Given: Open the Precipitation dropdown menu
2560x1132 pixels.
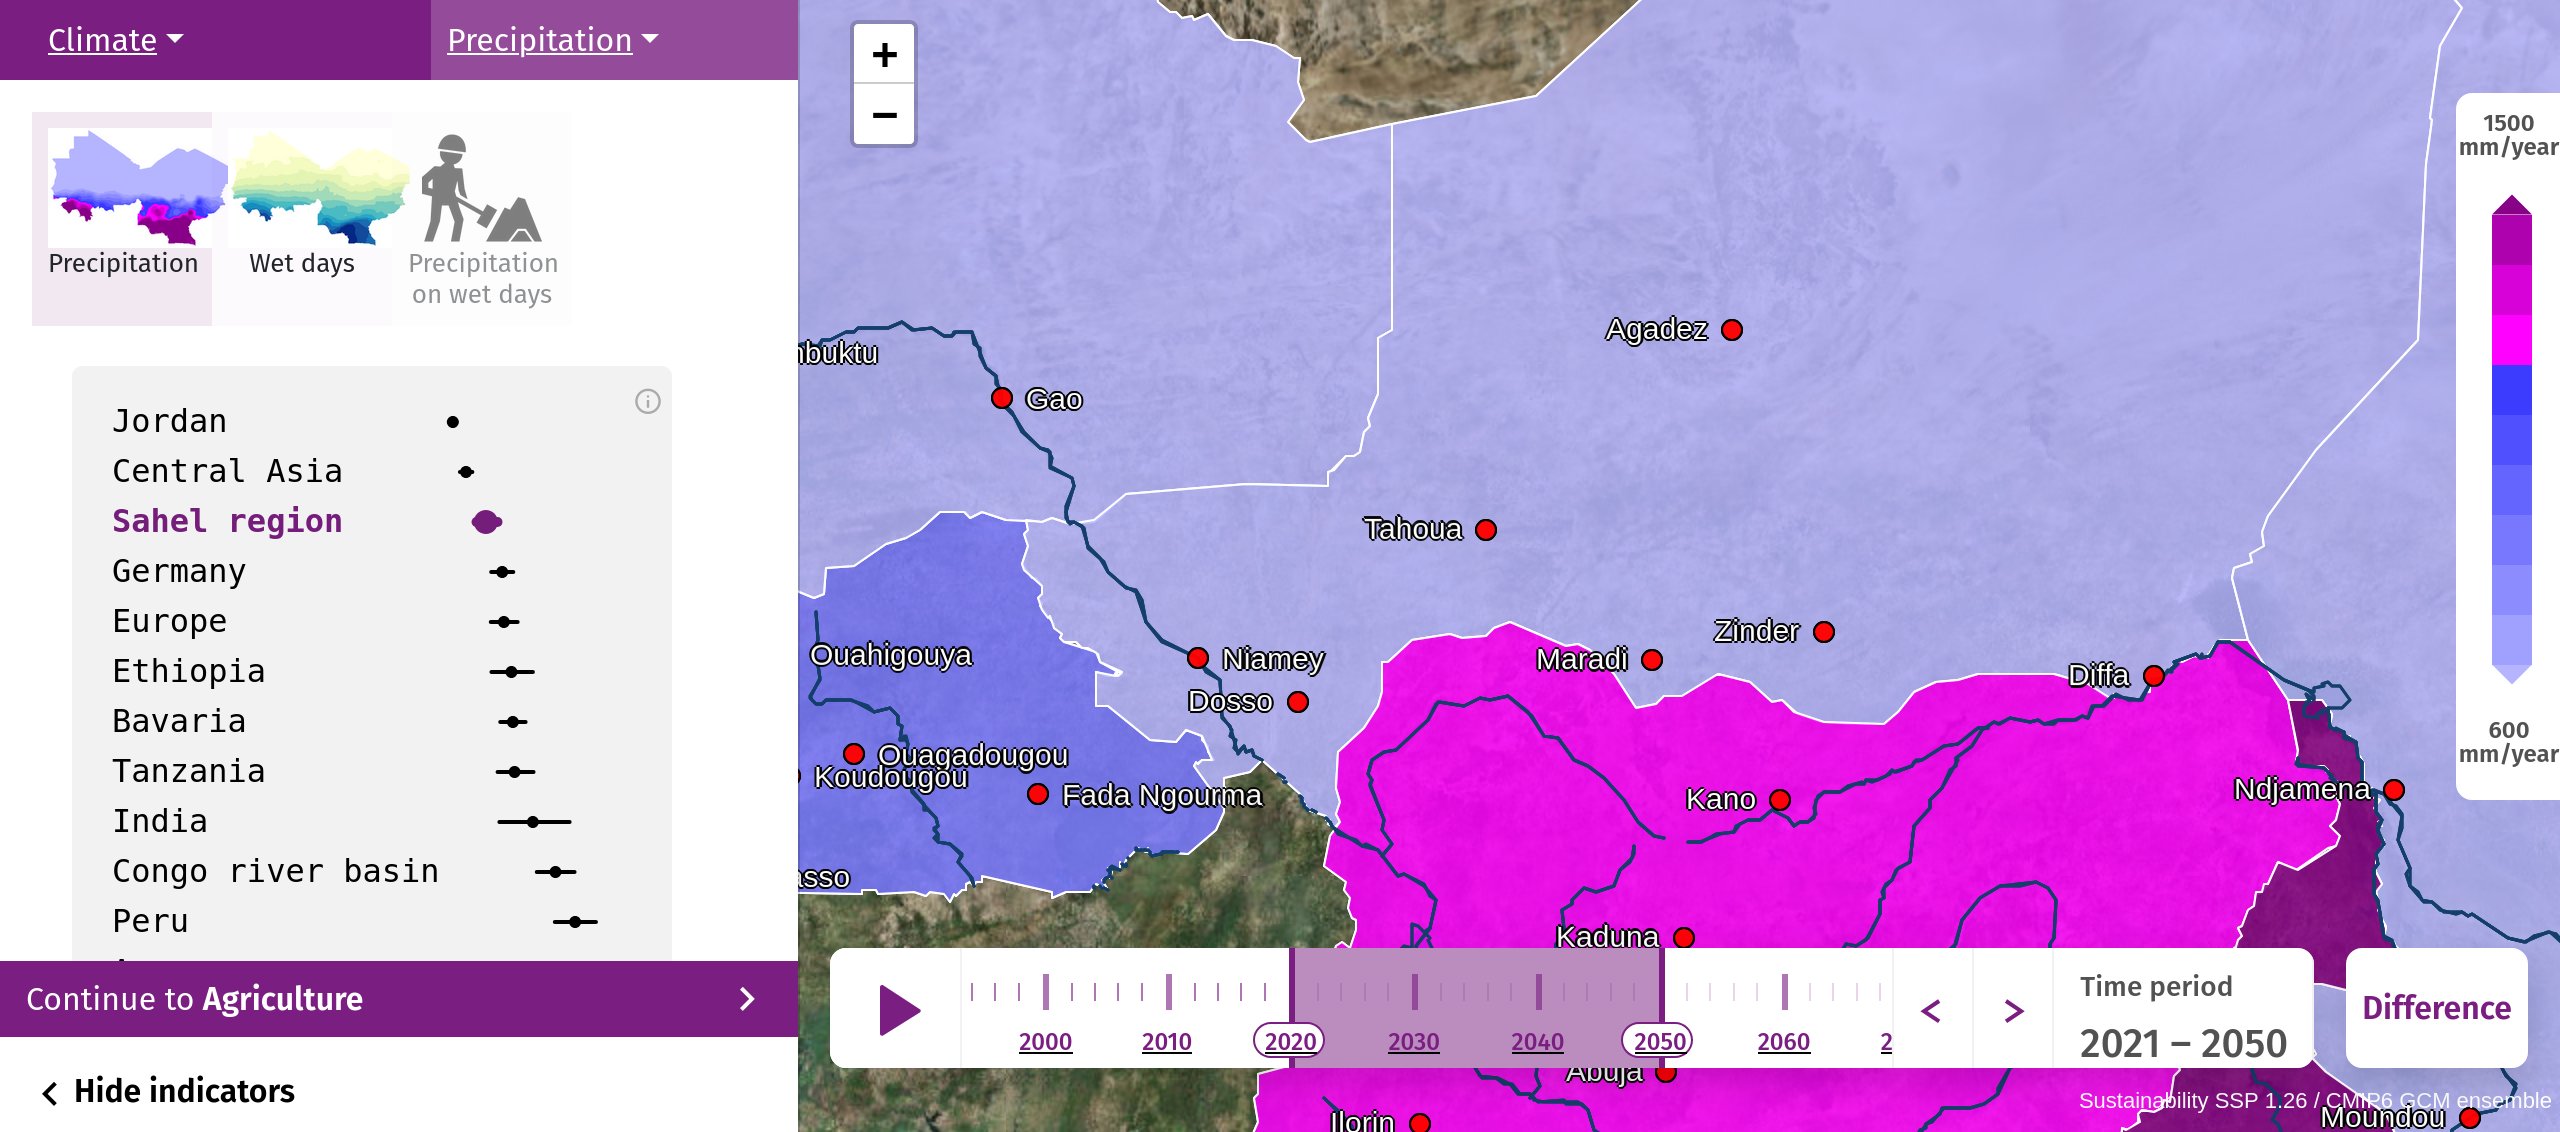Looking at the screenshot, I should click(553, 40).
